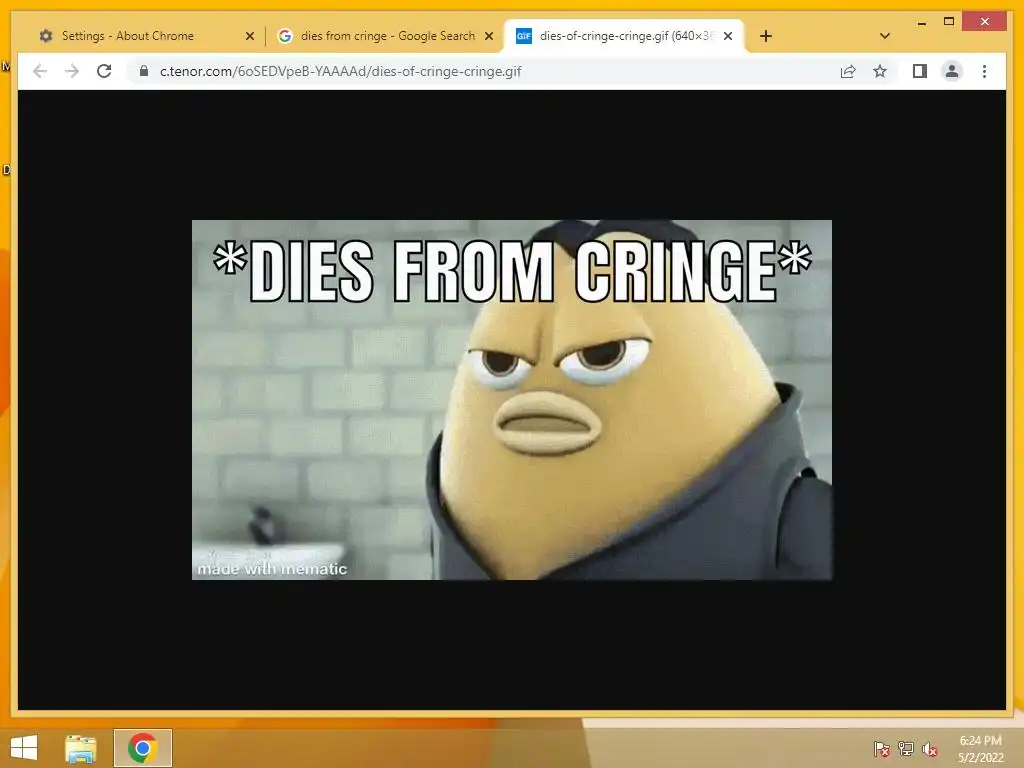The width and height of the screenshot is (1024, 768).
Task: Share this page using the share icon
Action: (848, 71)
